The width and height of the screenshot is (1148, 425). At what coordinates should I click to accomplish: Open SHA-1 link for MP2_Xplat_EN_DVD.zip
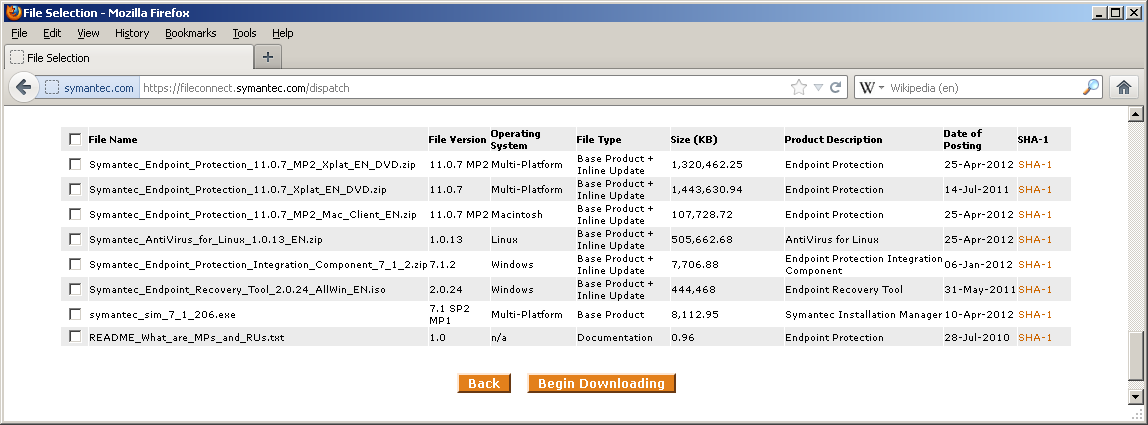click(x=1035, y=165)
